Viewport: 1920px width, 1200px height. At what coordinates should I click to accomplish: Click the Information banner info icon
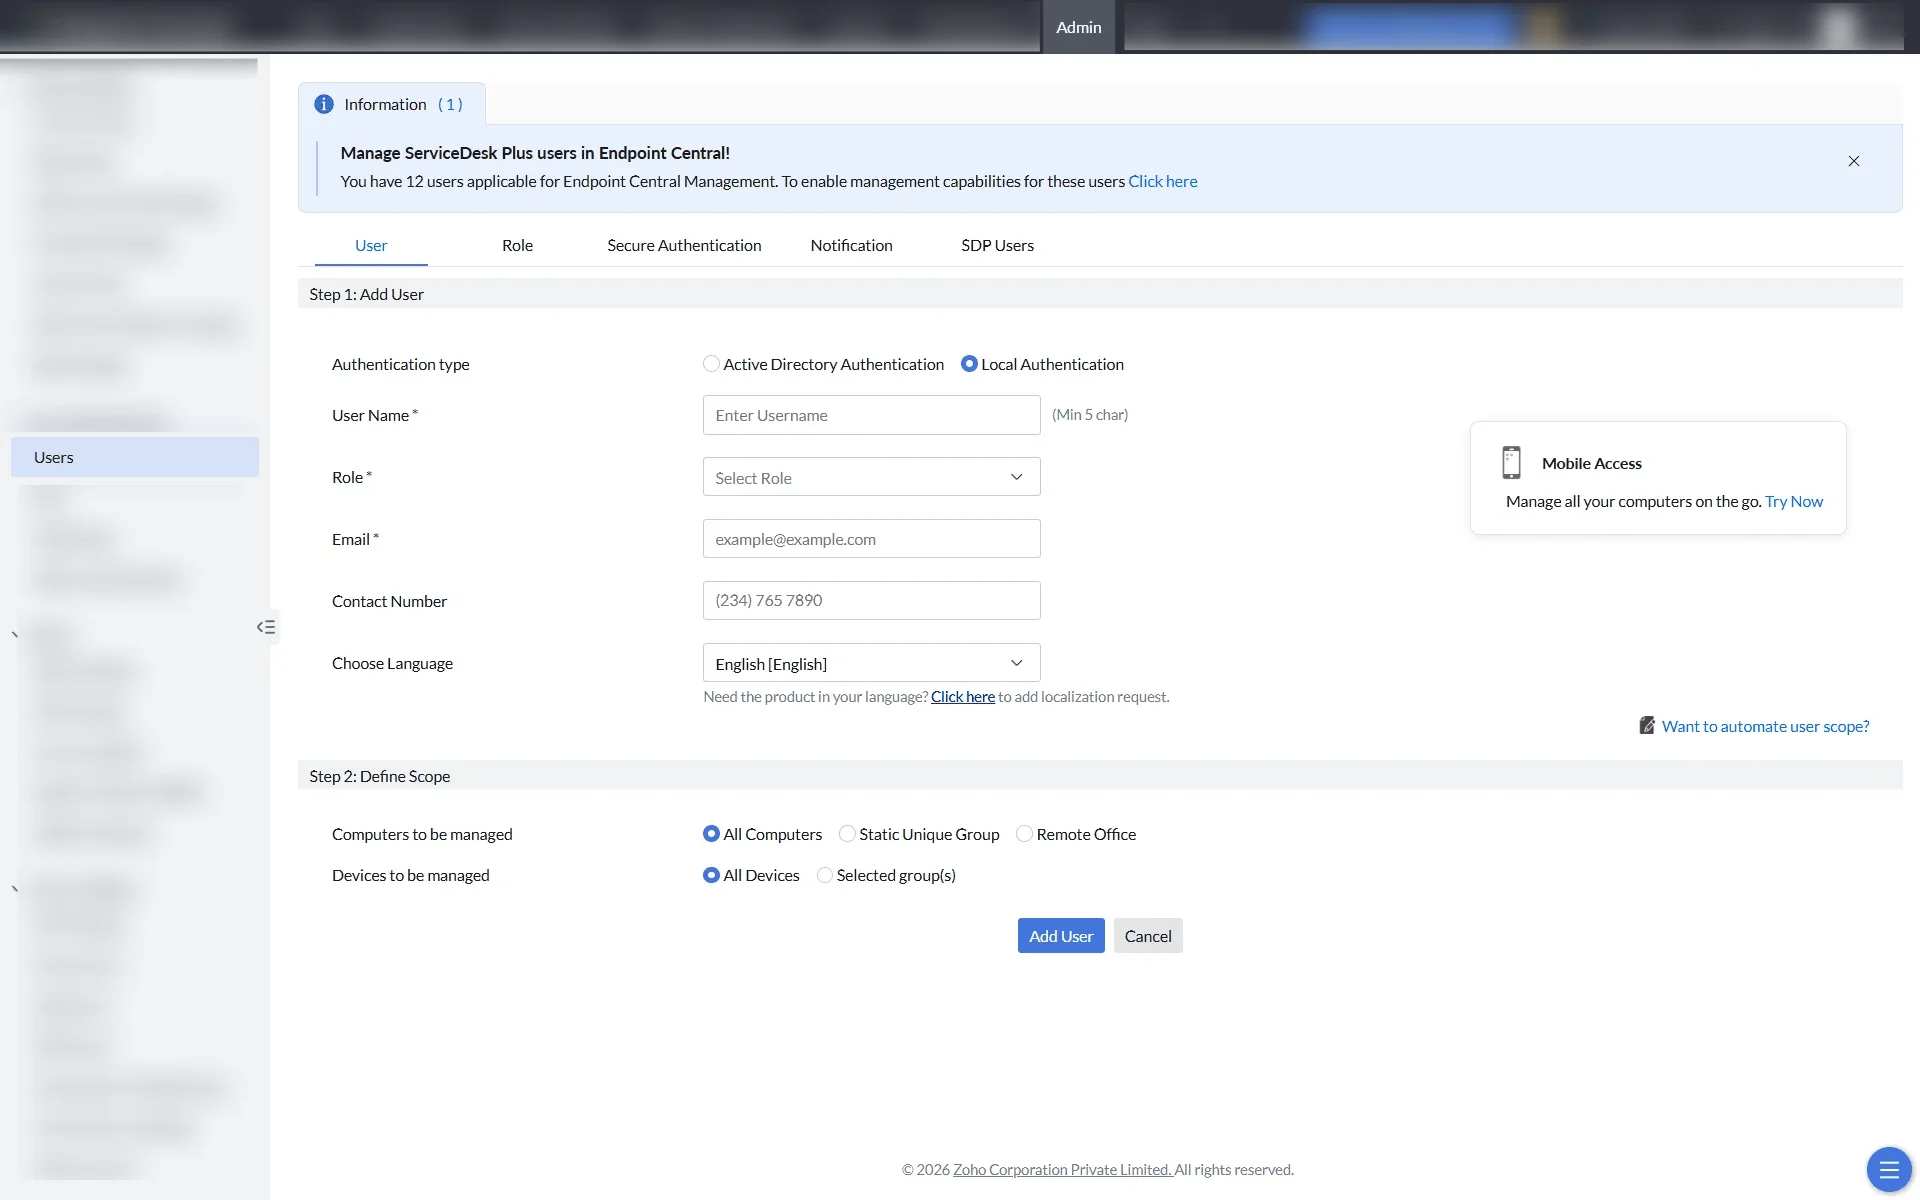point(324,104)
